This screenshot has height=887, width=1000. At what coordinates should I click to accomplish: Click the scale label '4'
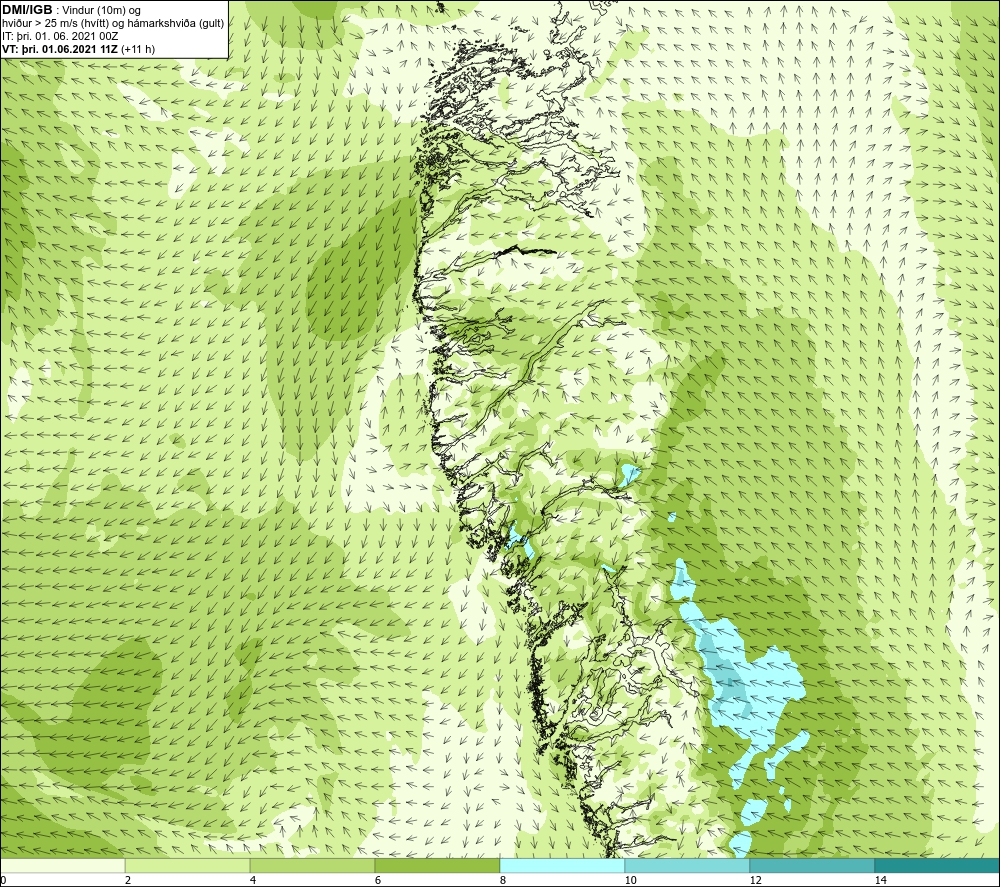253,880
